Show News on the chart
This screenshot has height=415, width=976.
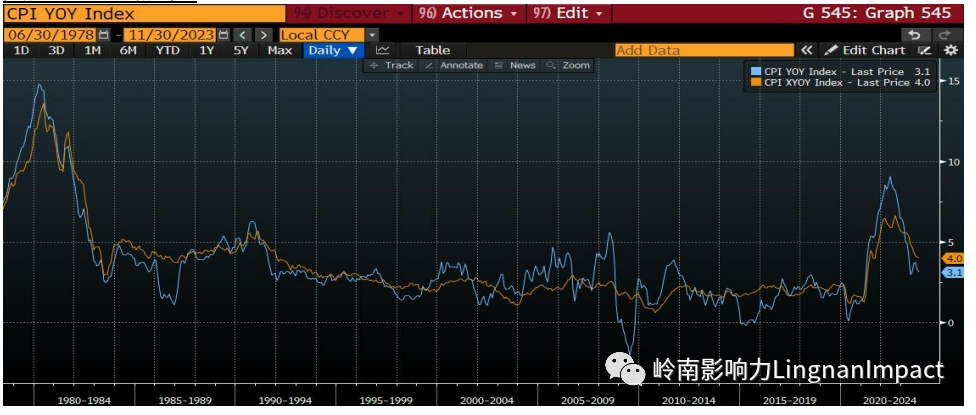click(x=515, y=65)
